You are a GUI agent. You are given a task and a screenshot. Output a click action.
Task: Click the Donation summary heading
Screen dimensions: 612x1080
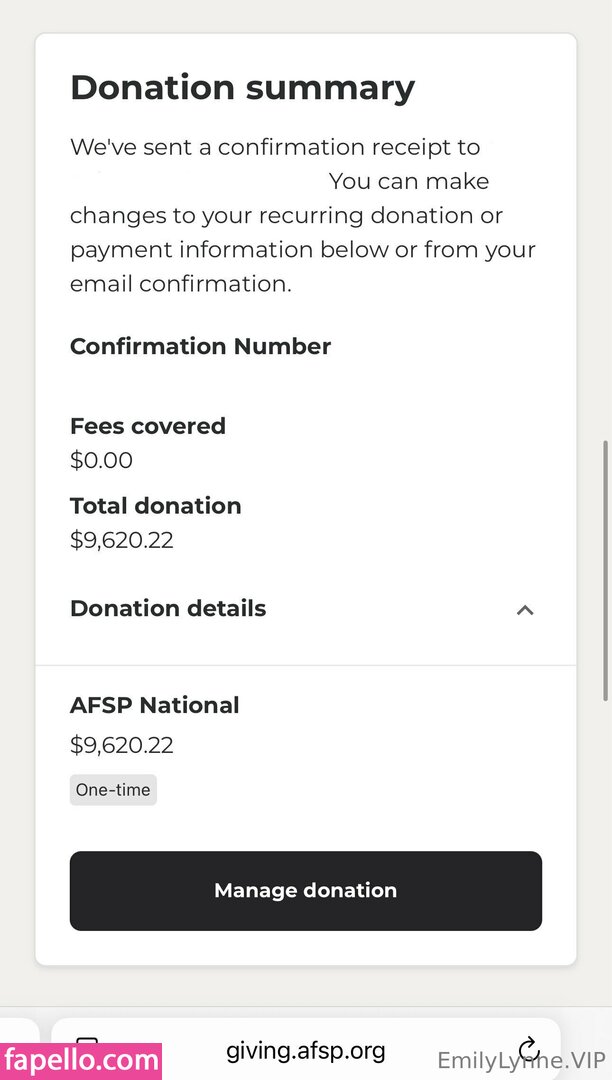pos(242,88)
